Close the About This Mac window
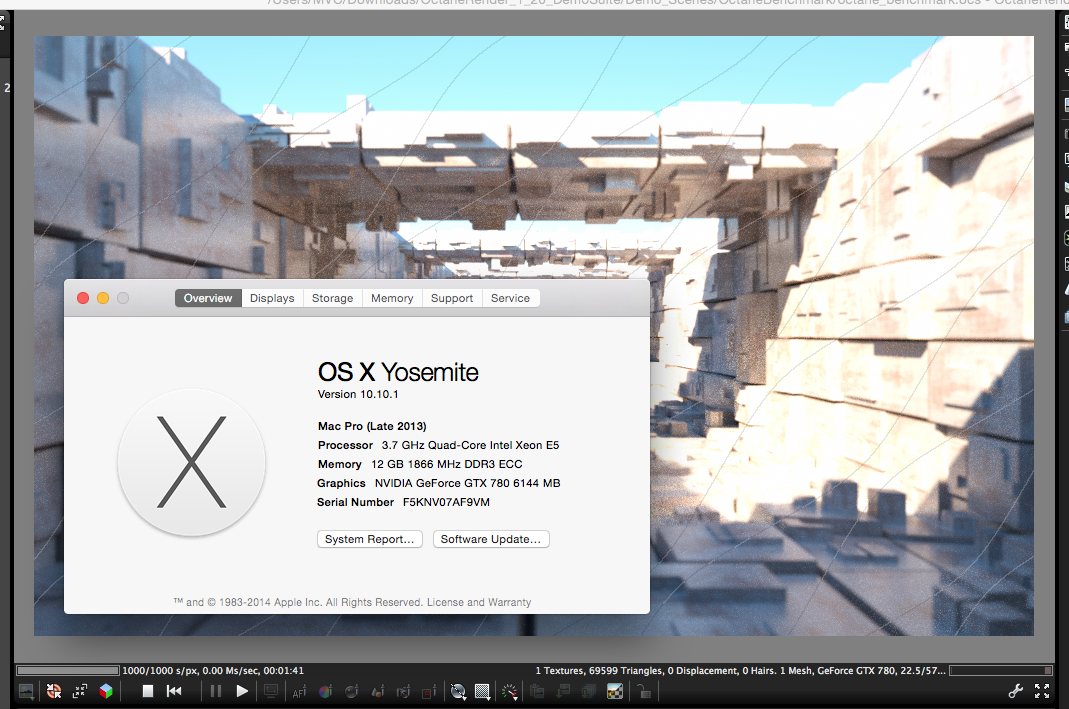1069x709 pixels. click(83, 298)
